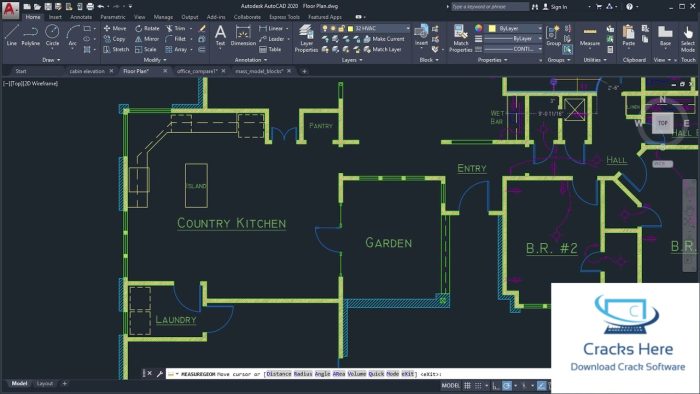The width and height of the screenshot is (700, 394).
Task: Open the Insert ribbon tab
Action: click(x=55, y=17)
